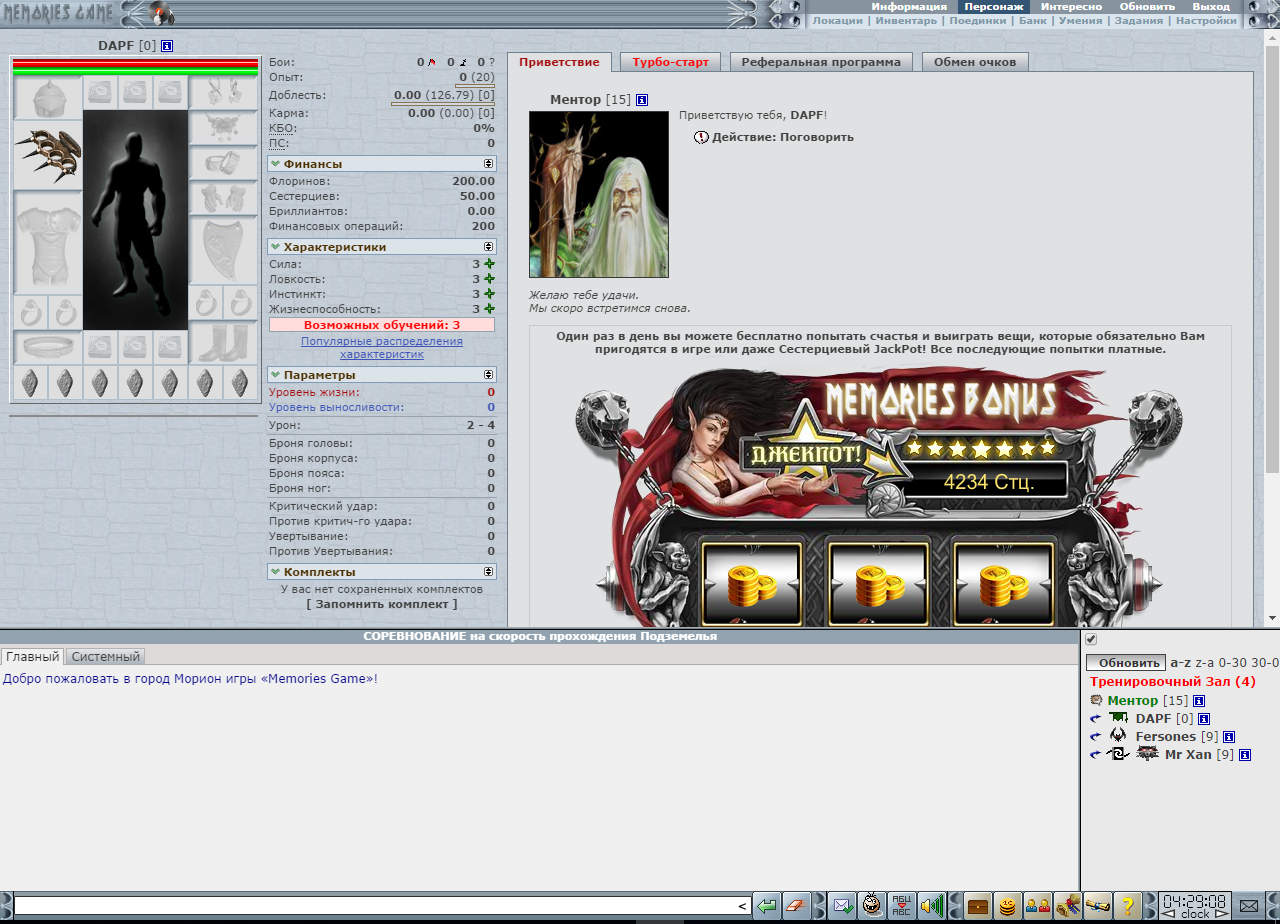Open the briefcase icon in bottom toolbar
The image size is (1280, 924).
click(977, 906)
